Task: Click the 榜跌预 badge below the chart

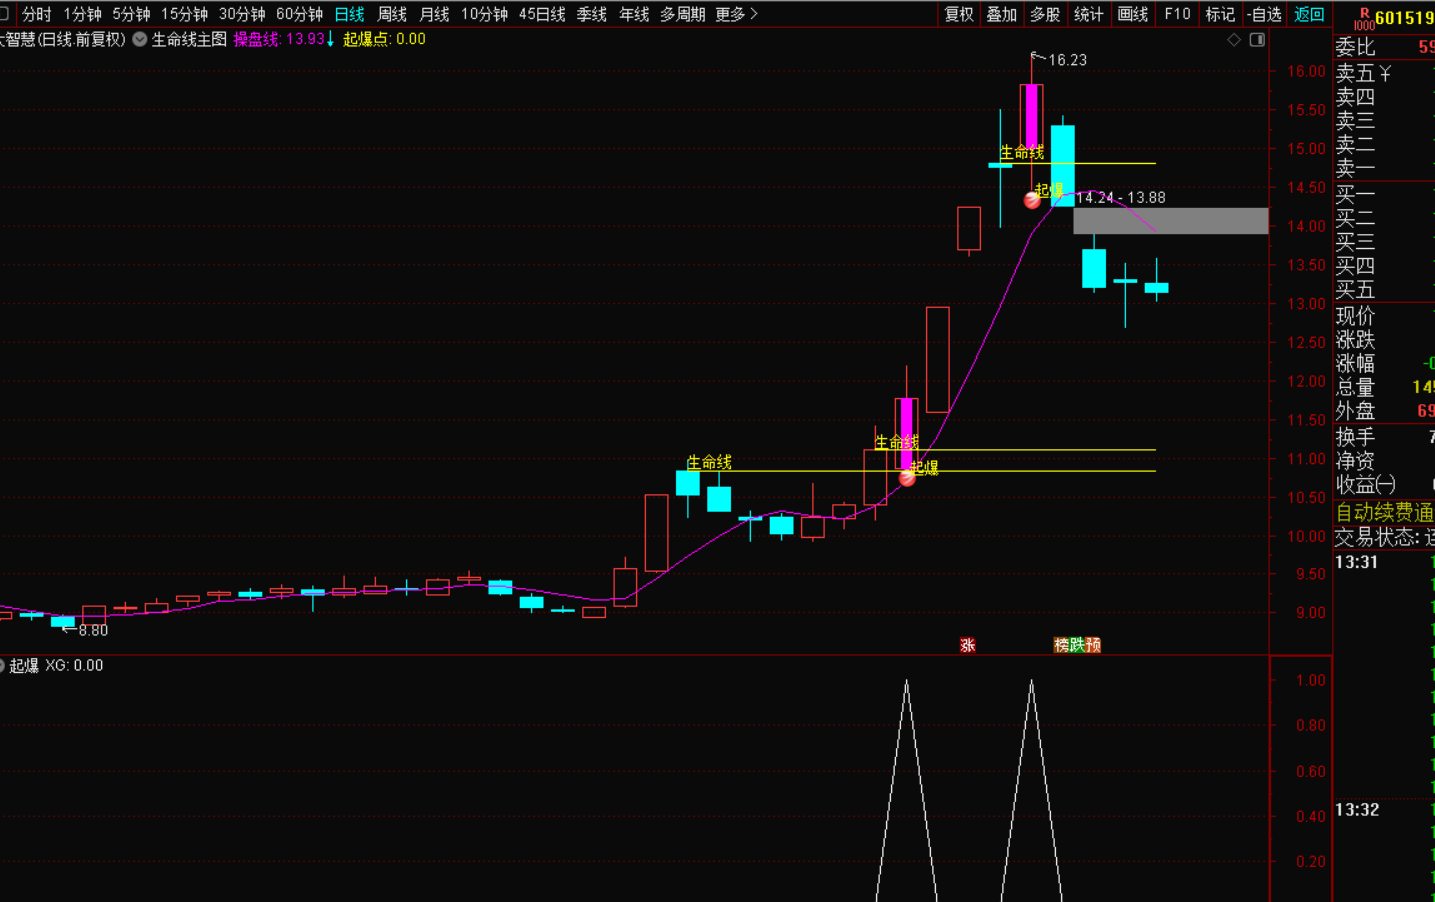Action: [1077, 645]
